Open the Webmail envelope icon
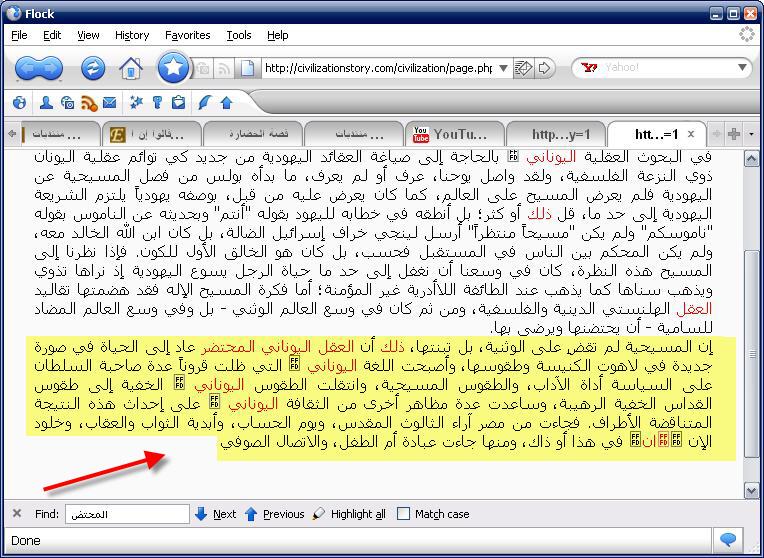 [109, 102]
